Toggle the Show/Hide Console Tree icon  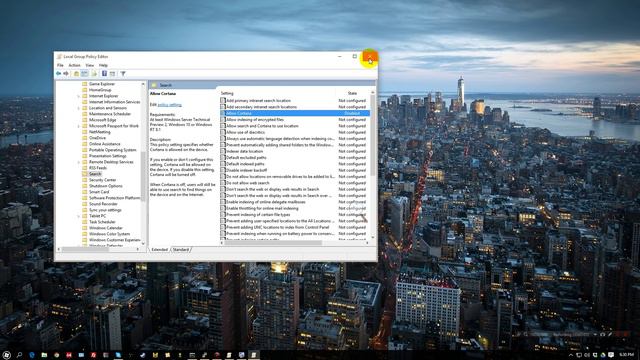84,73
